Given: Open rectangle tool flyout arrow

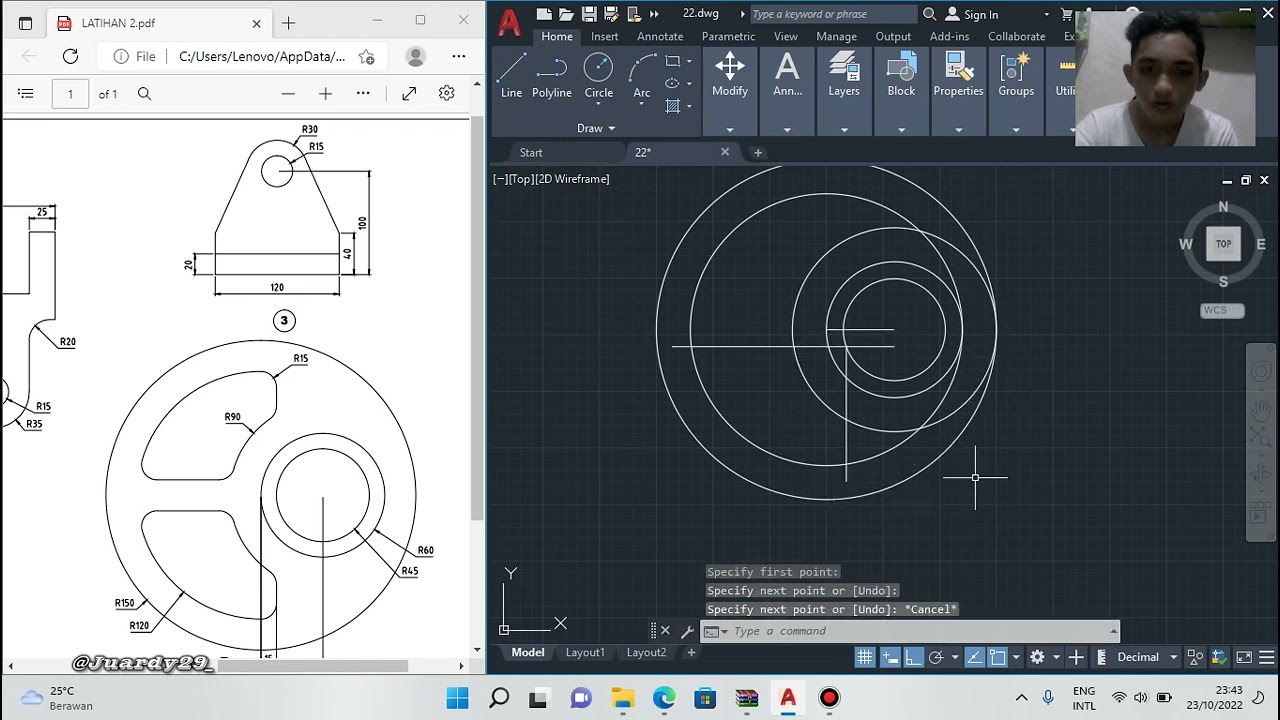Looking at the screenshot, I should point(689,61).
